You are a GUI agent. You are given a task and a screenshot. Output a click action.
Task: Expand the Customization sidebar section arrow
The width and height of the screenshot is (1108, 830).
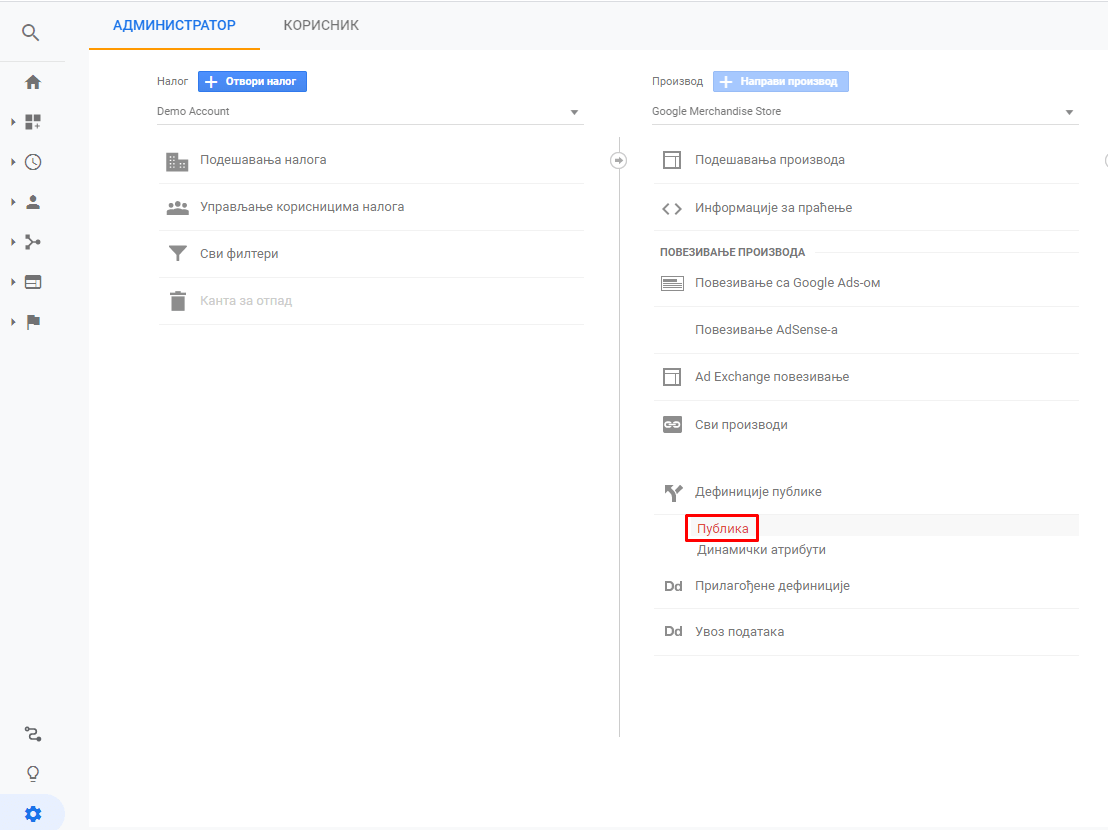pos(13,122)
